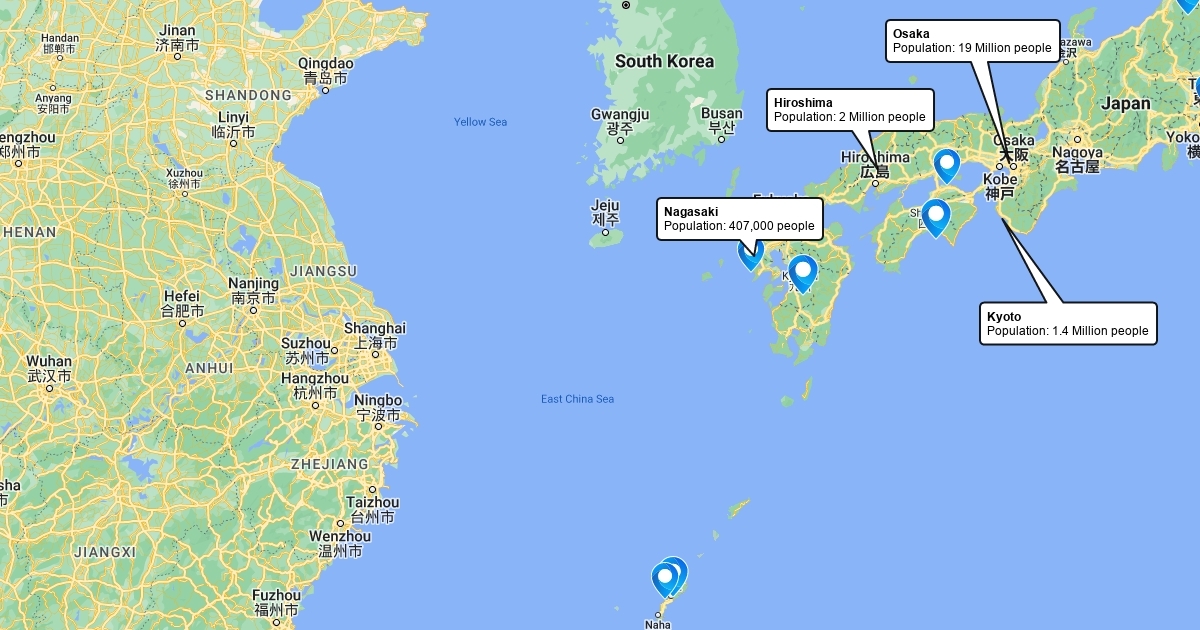Screen dimensions: 1200x630
Task: Select the Japan country label
Action: [1126, 103]
